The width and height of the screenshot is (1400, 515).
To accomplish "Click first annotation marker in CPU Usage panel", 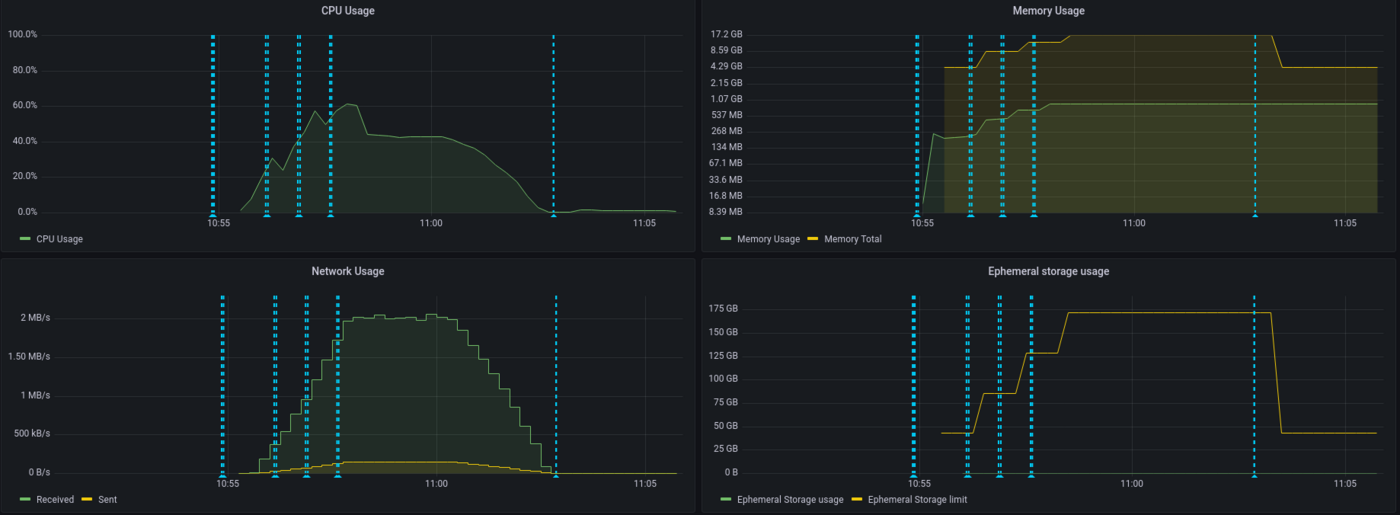I will (213, 214).
